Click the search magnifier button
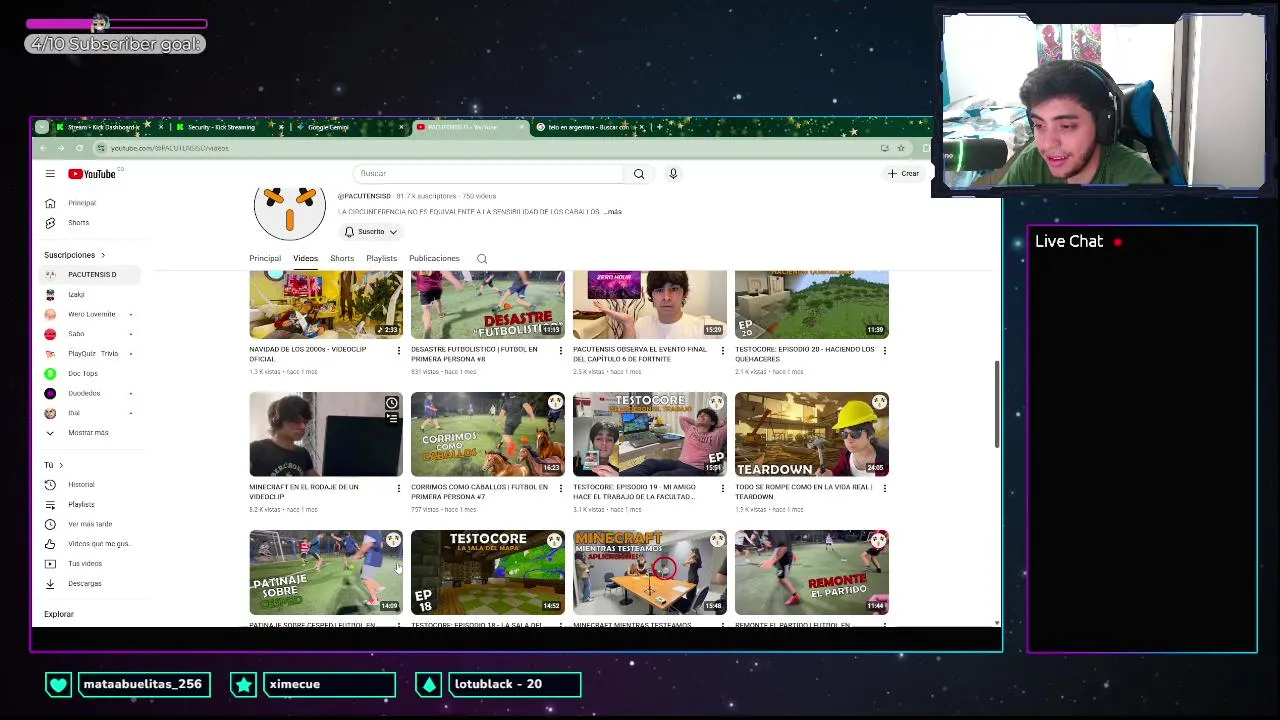 coord(639,174)
